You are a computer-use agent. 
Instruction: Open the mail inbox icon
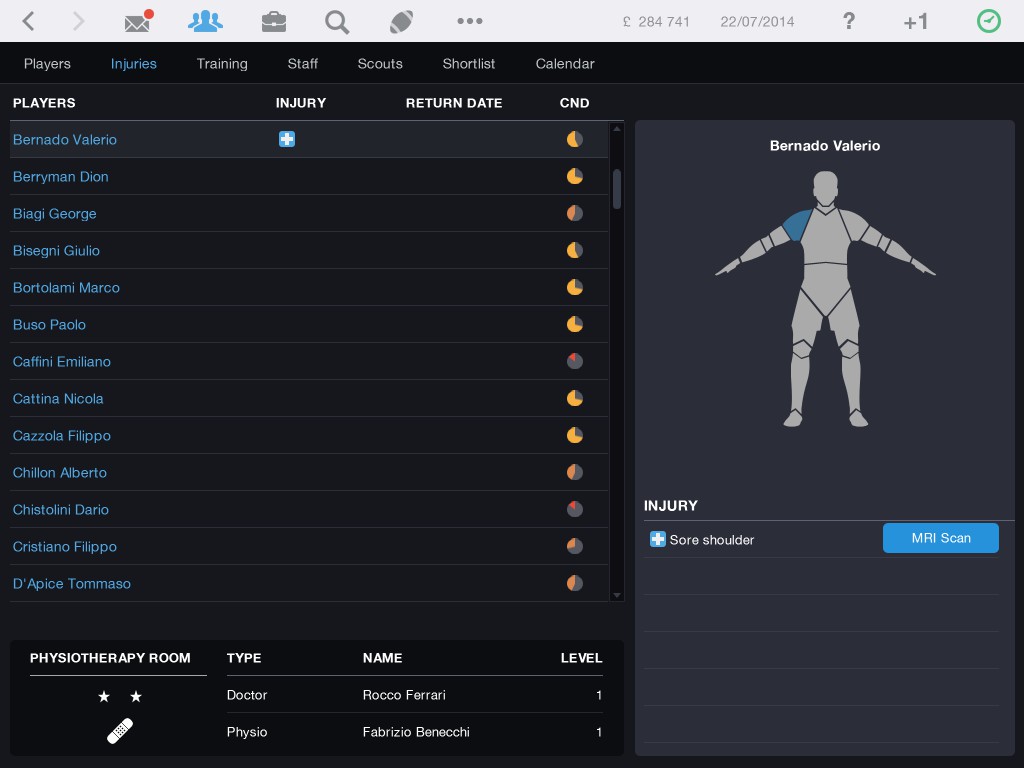(138, 21)
